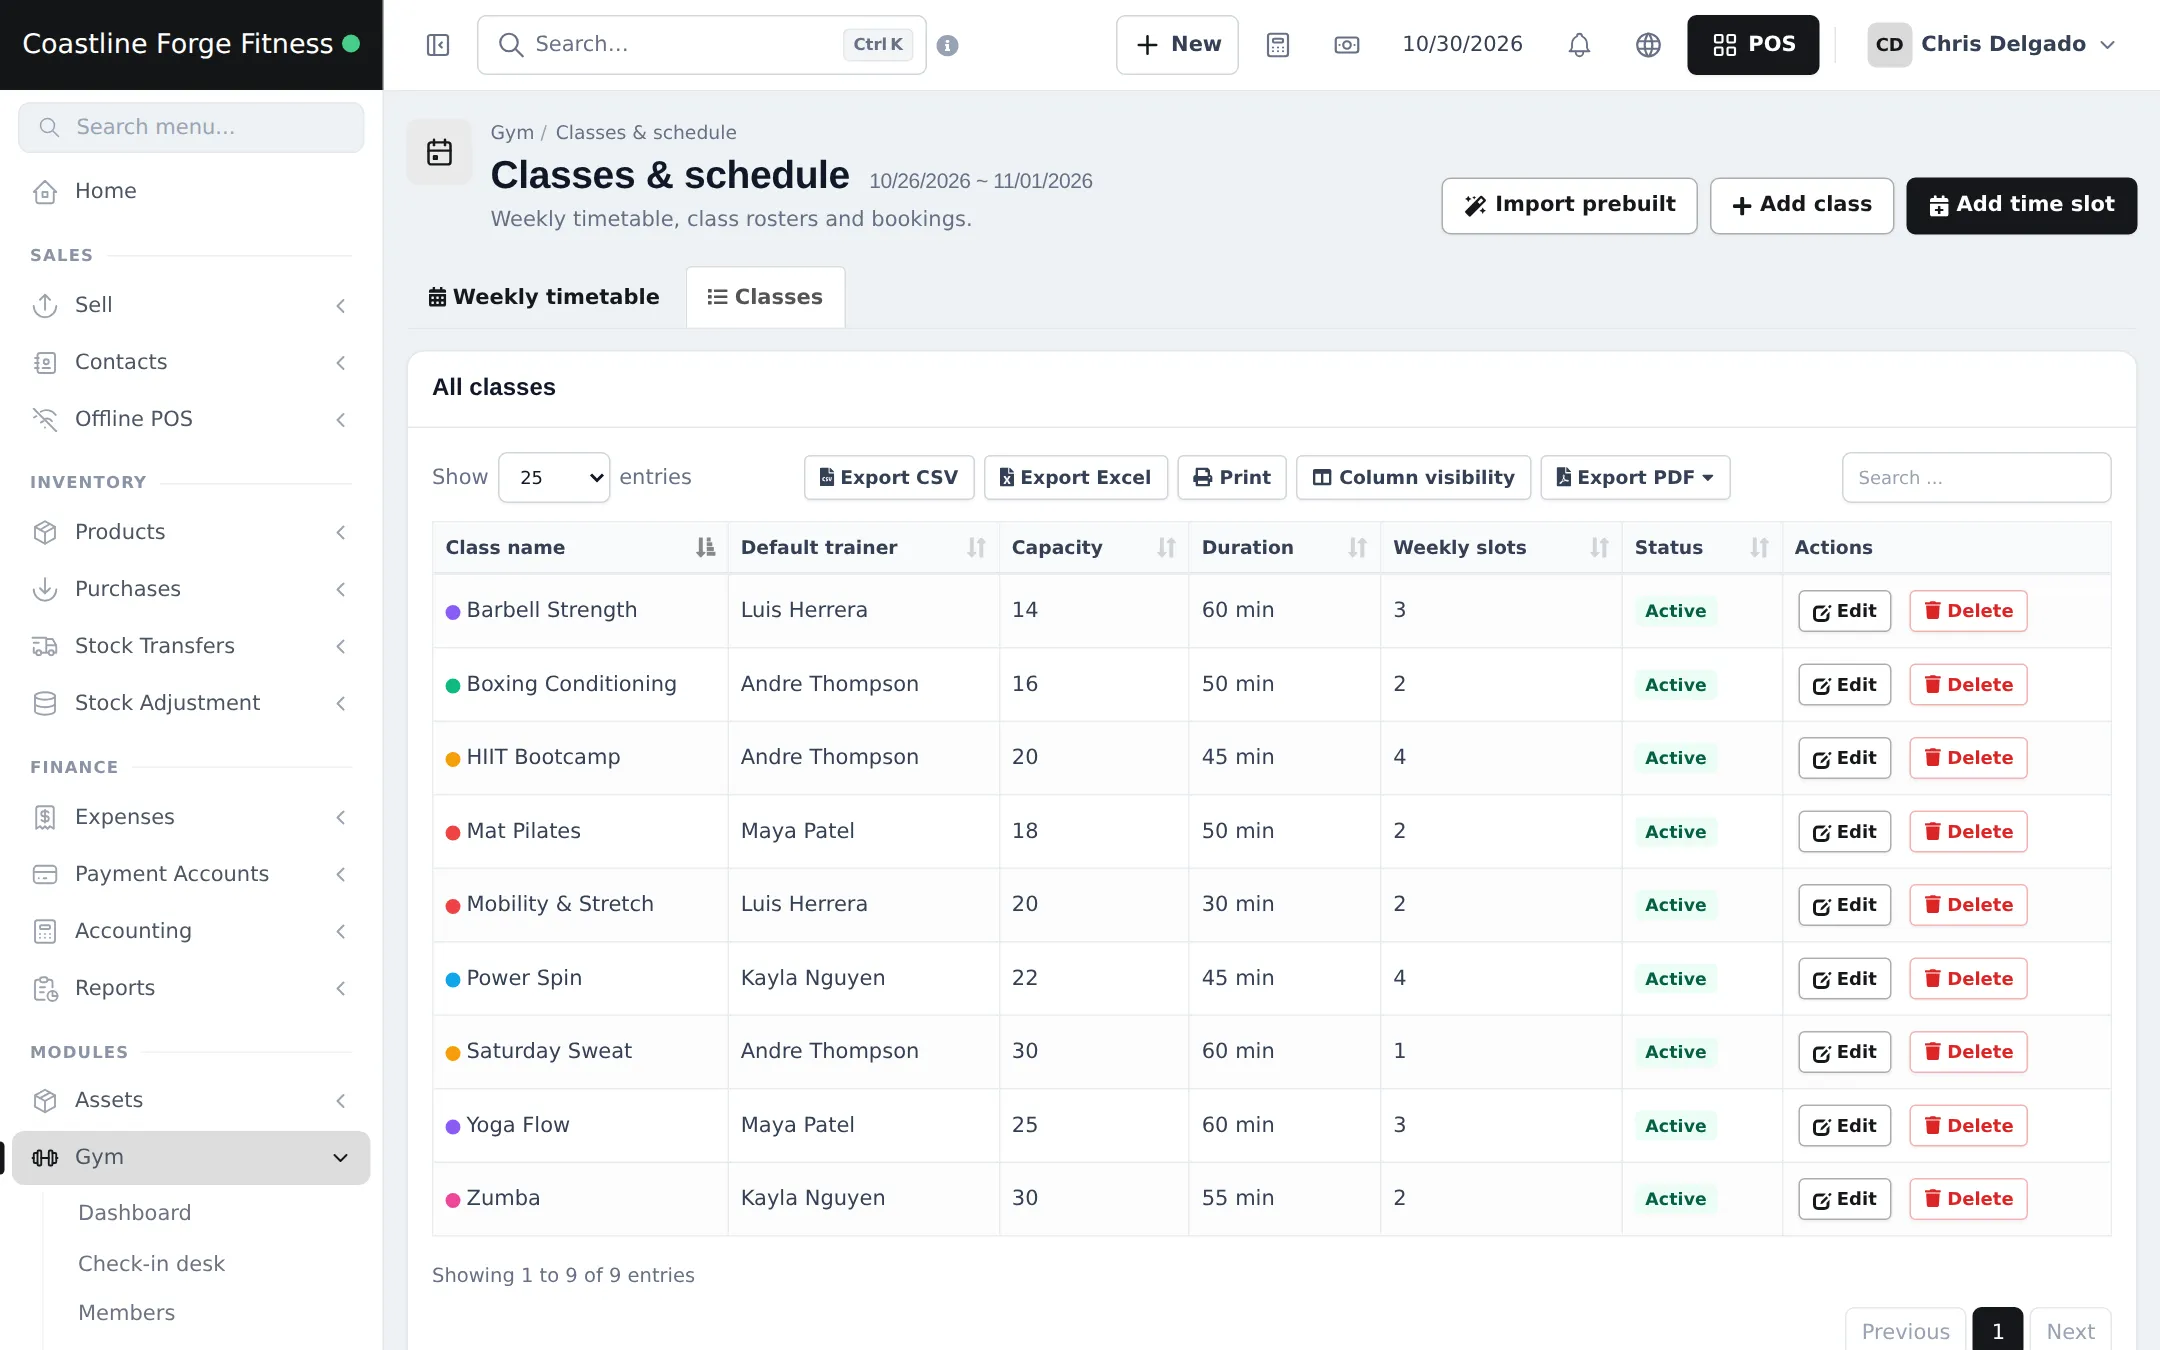This screenshot has width=2160, height=1350.
Task: Expand the Products menu
Action: (190, 532)
